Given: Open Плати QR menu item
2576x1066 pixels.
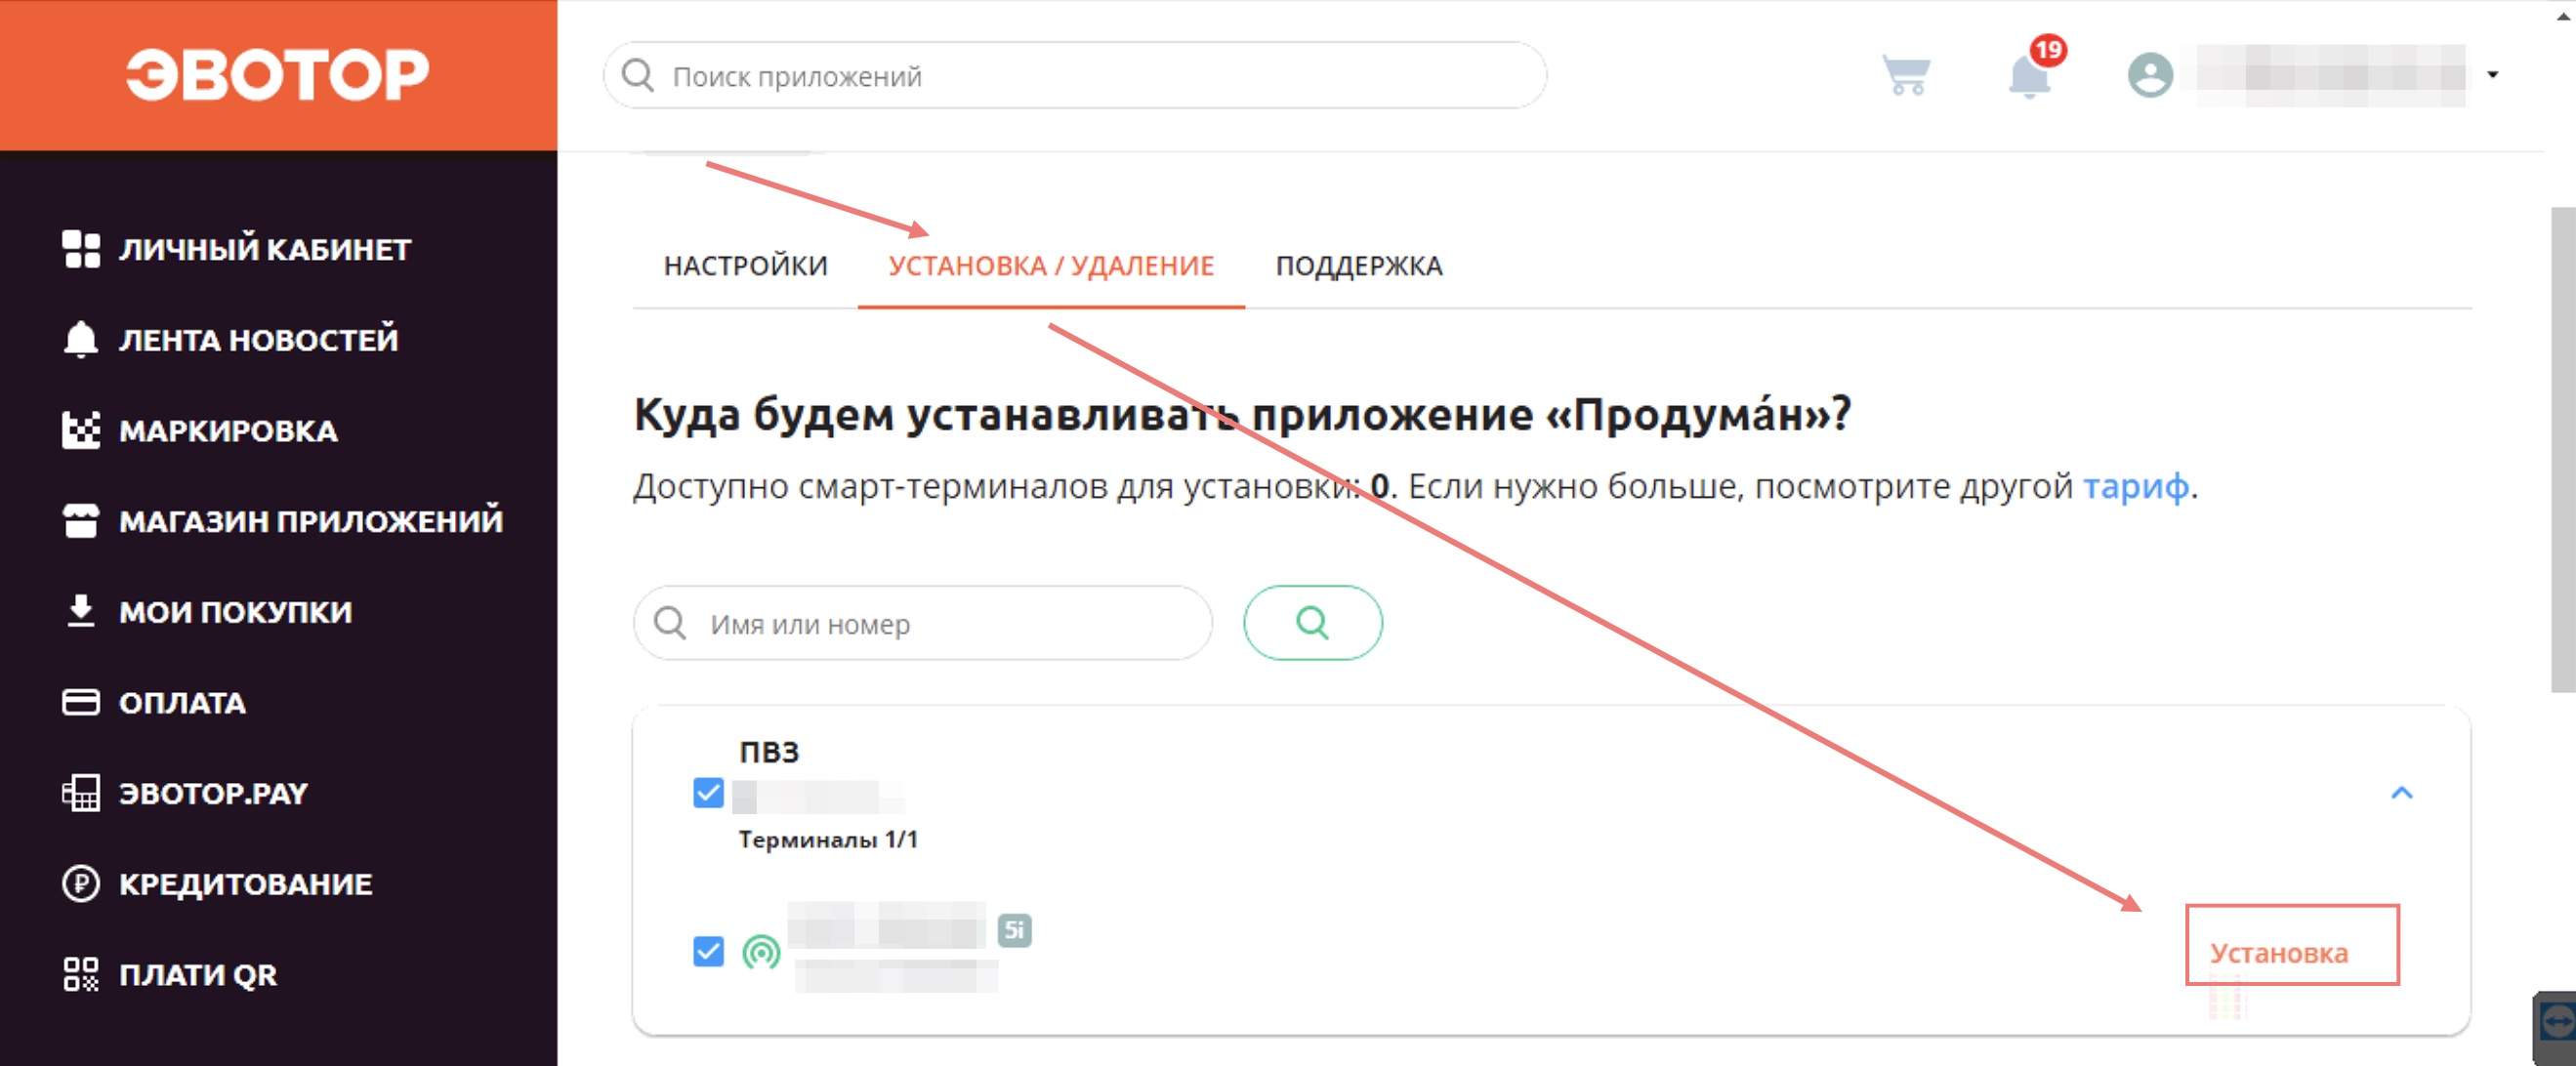Looking at the screenshot, I should pyautogui.click(x=198, y=975).
